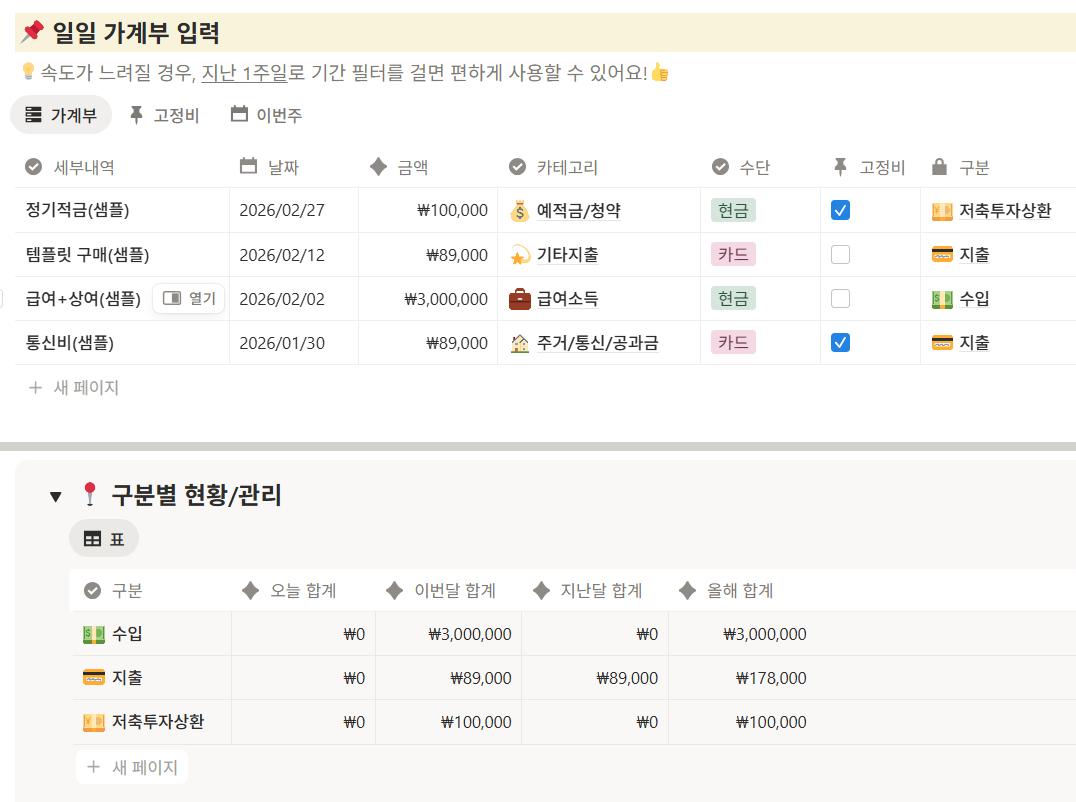Click the 정기적금(샘플) title cell

[122, 211]
